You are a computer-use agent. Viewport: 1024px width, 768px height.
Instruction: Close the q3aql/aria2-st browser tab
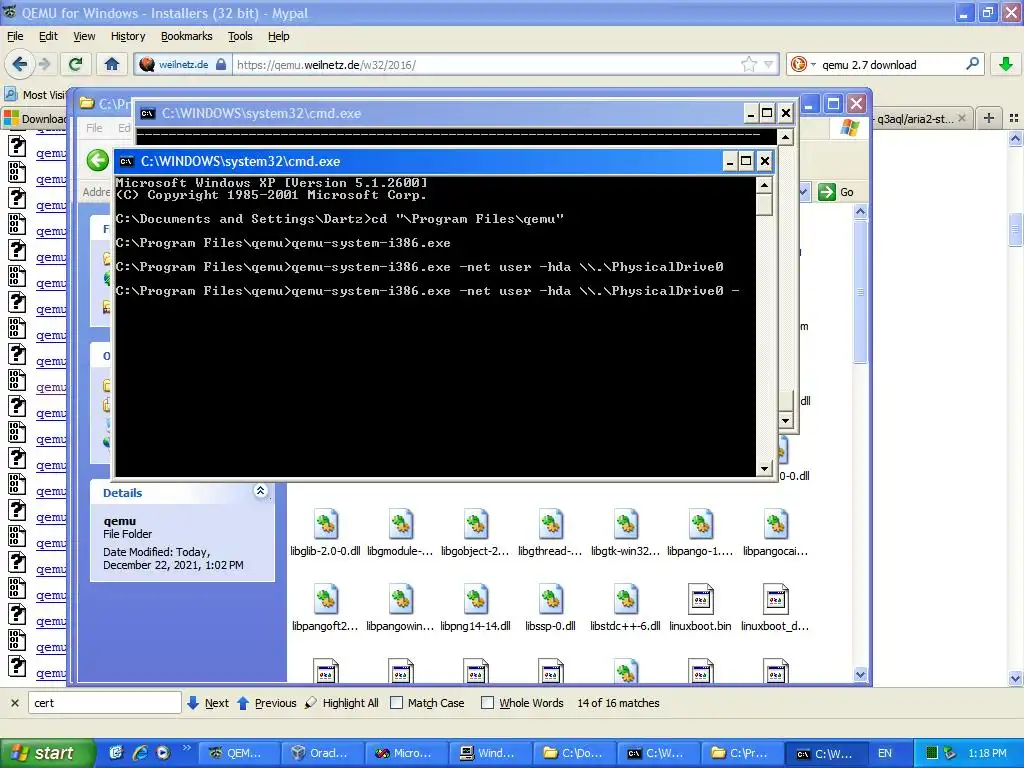[961, 118]
